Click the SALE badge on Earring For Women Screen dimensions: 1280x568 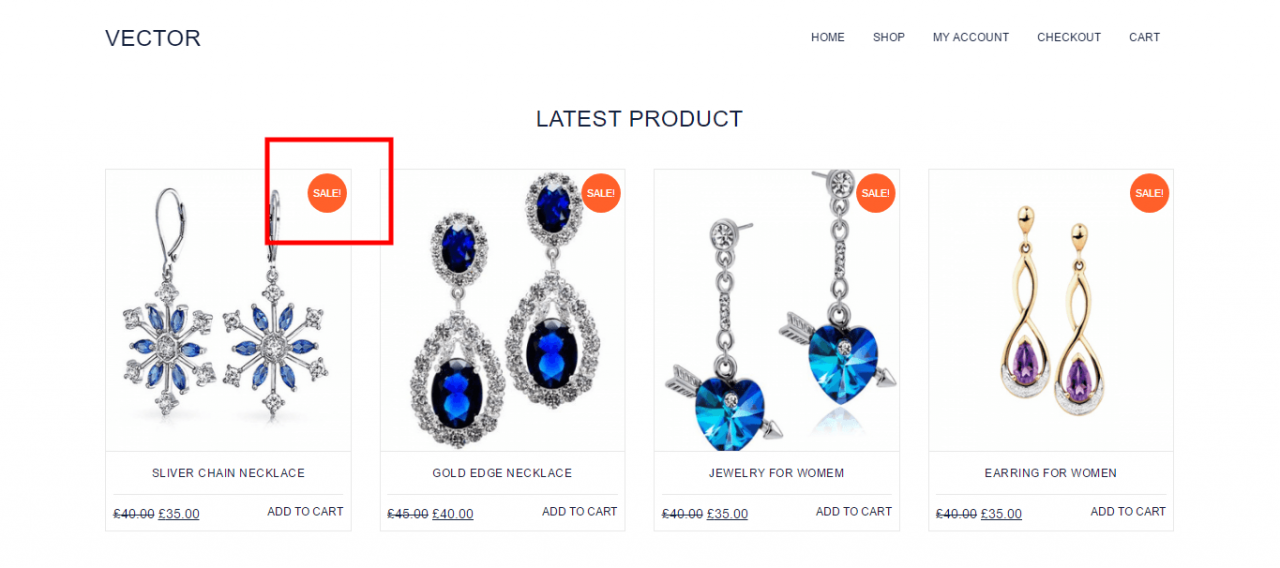(1150, 193)
